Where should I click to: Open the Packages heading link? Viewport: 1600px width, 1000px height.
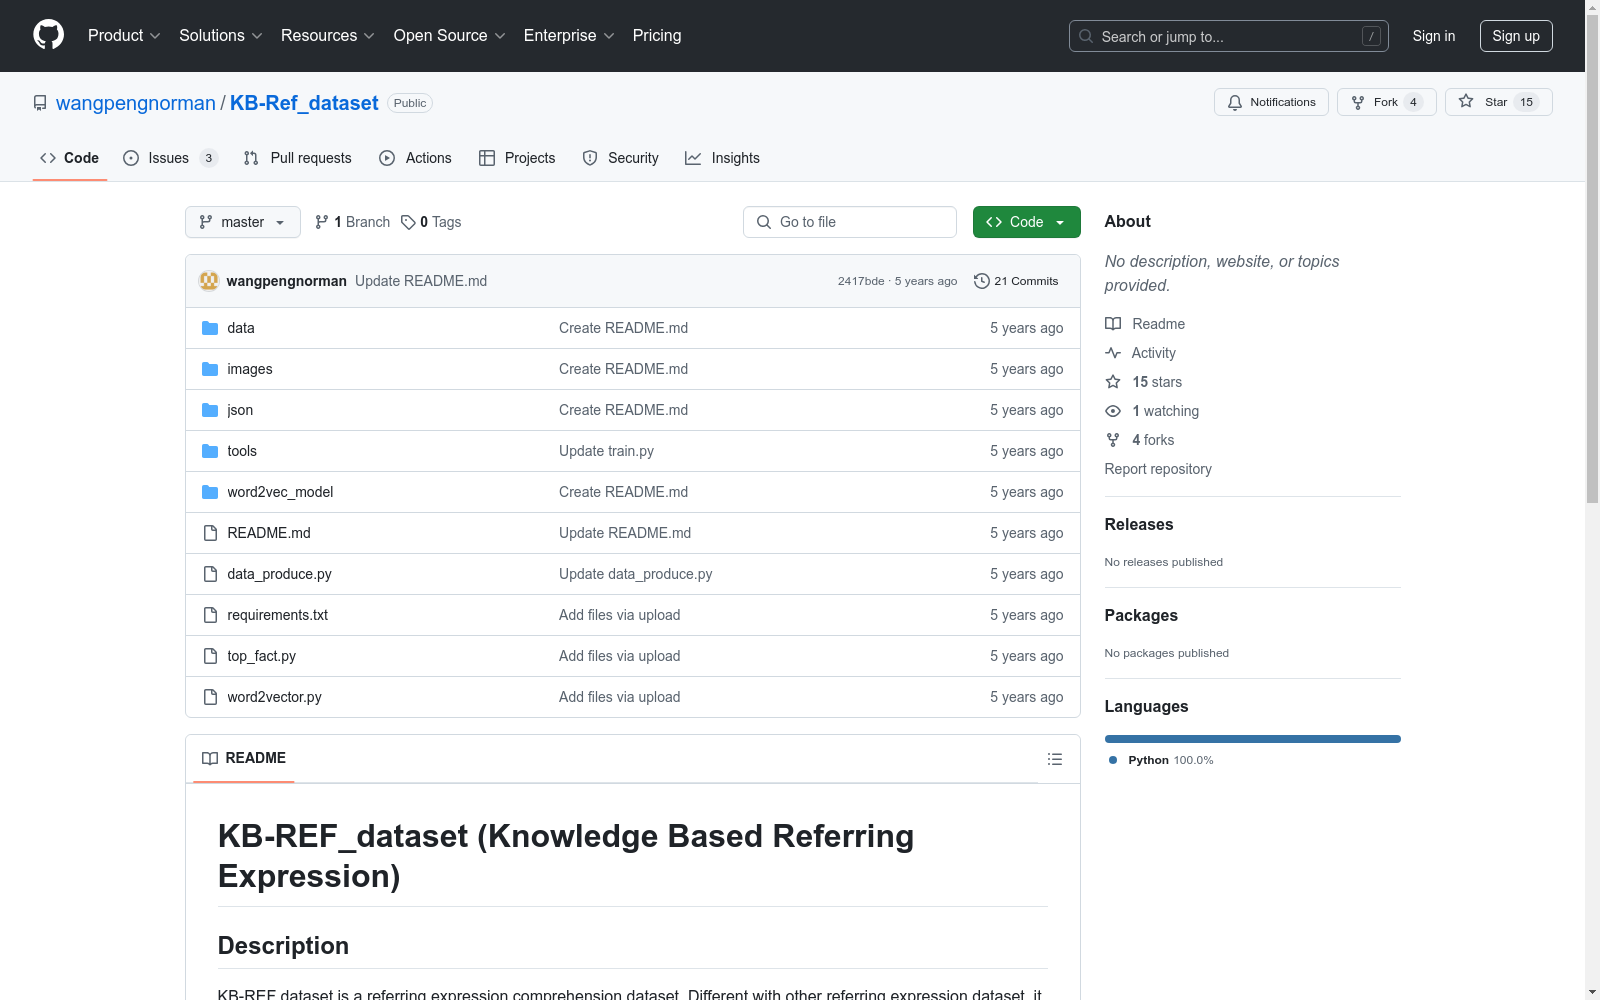[1141, 615]
